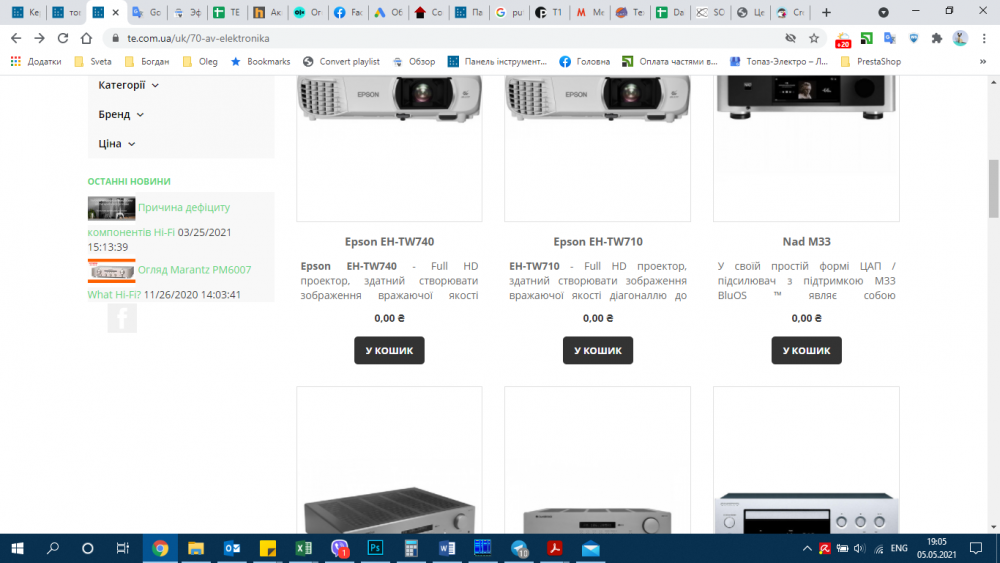Go back to the previous page

point(16,38)
